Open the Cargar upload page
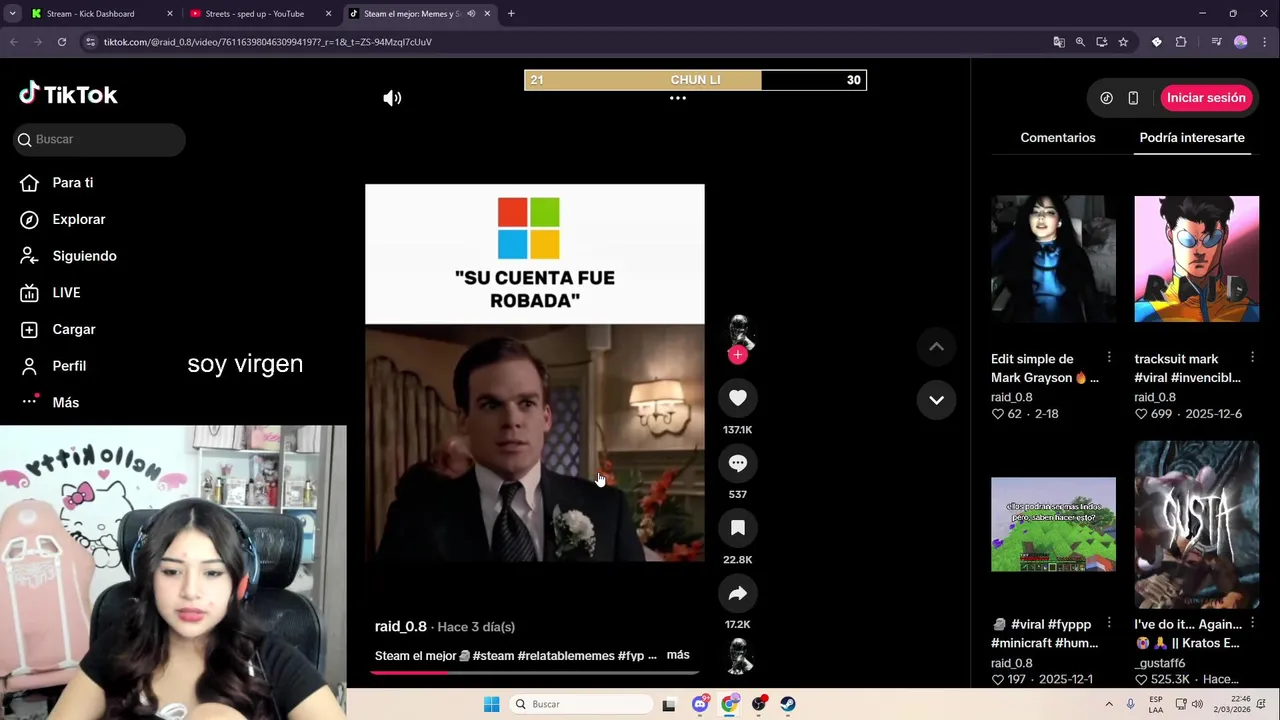 (x=73, y=329)
